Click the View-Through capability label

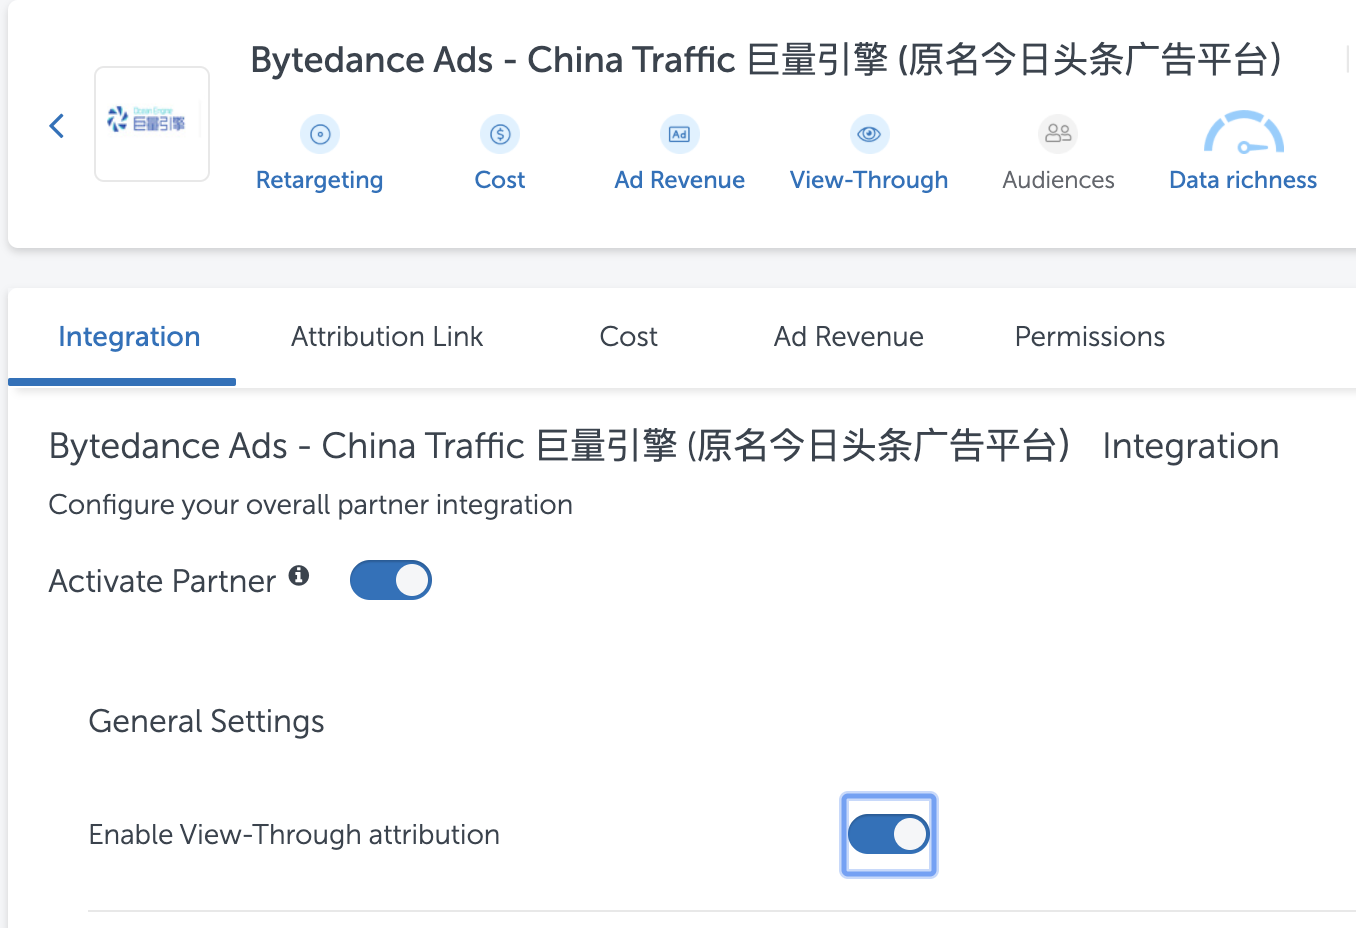point(869,180)
